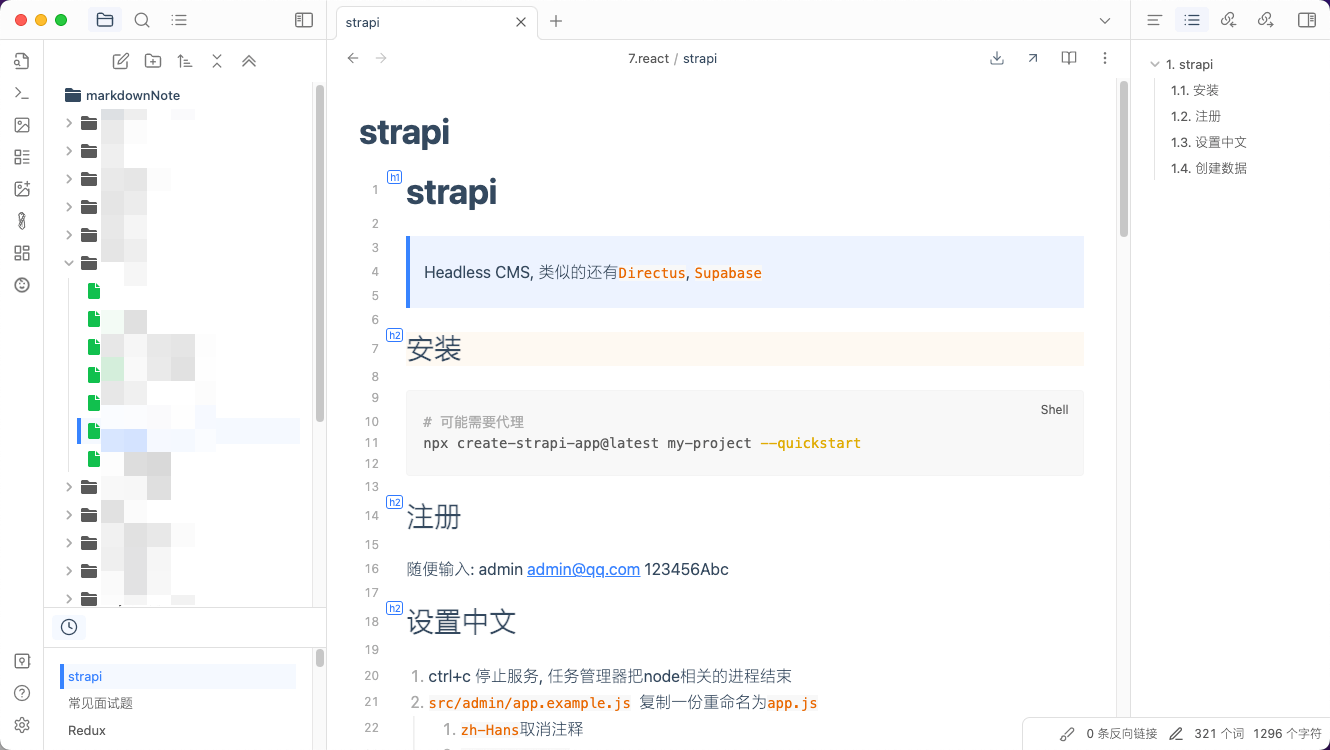This screenshot has width=1330, height=750.
Task: Select the outline view in right panel
Action: [1192, 20]
